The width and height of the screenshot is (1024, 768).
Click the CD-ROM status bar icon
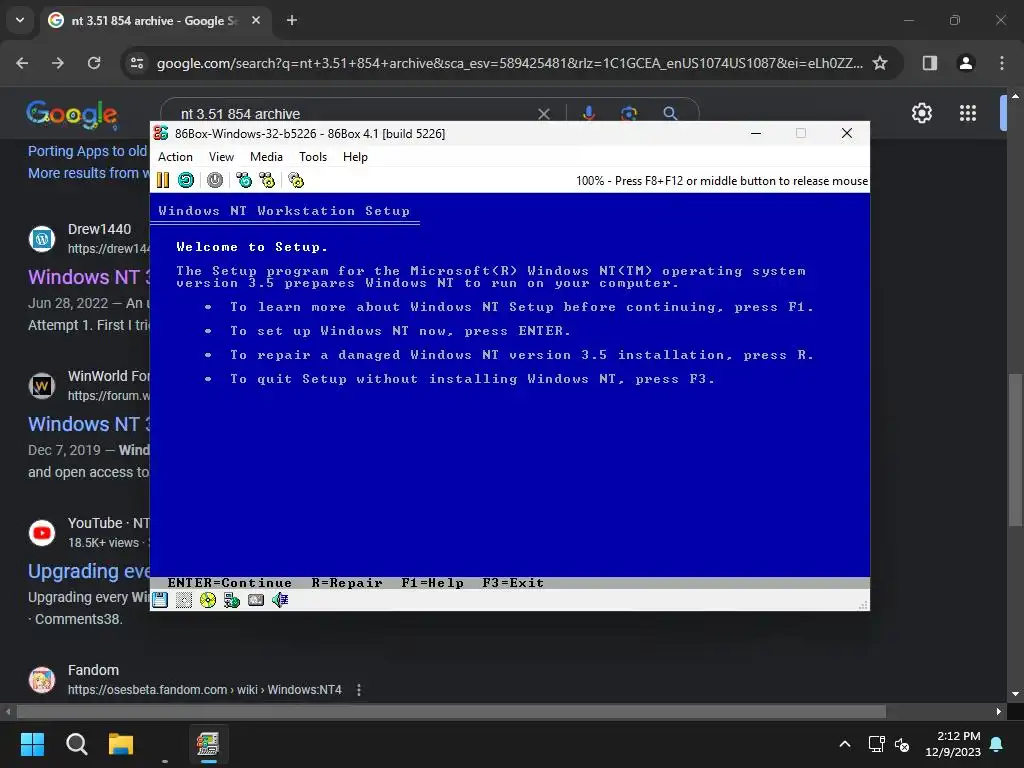pos(208,600)
